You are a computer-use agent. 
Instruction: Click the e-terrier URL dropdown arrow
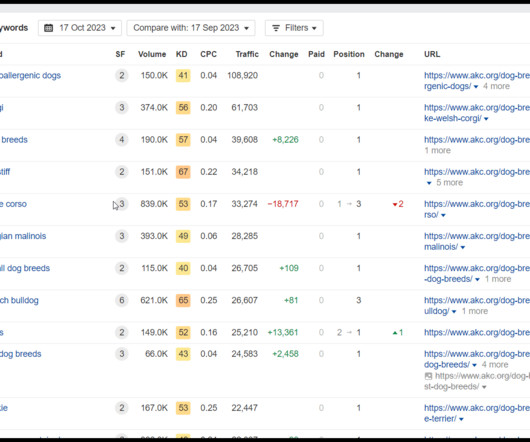click(461, 419)
